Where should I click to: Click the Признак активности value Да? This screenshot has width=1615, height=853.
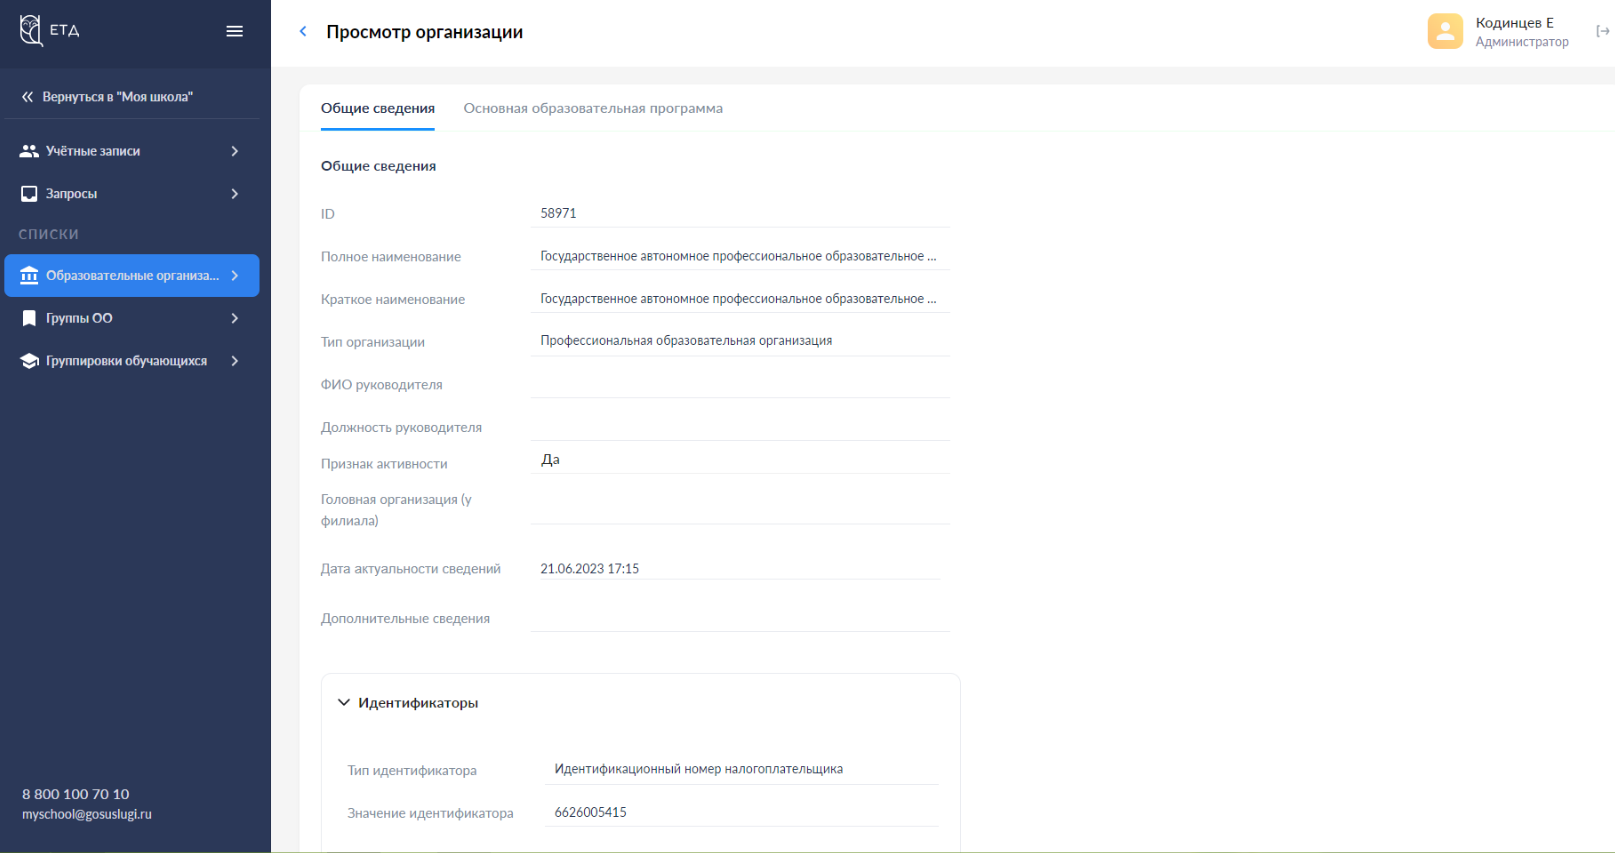click(550, 460)
